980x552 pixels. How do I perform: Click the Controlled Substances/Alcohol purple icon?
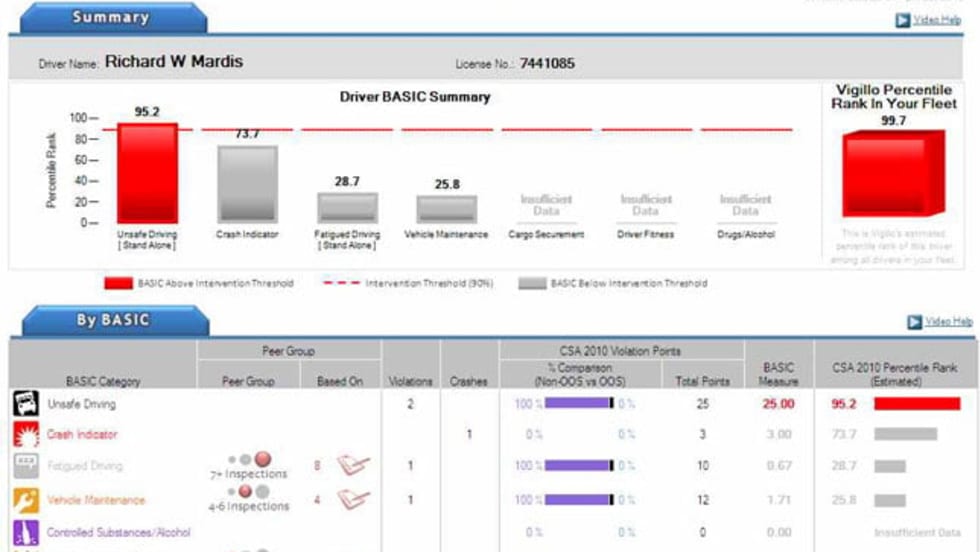(25, 532)
